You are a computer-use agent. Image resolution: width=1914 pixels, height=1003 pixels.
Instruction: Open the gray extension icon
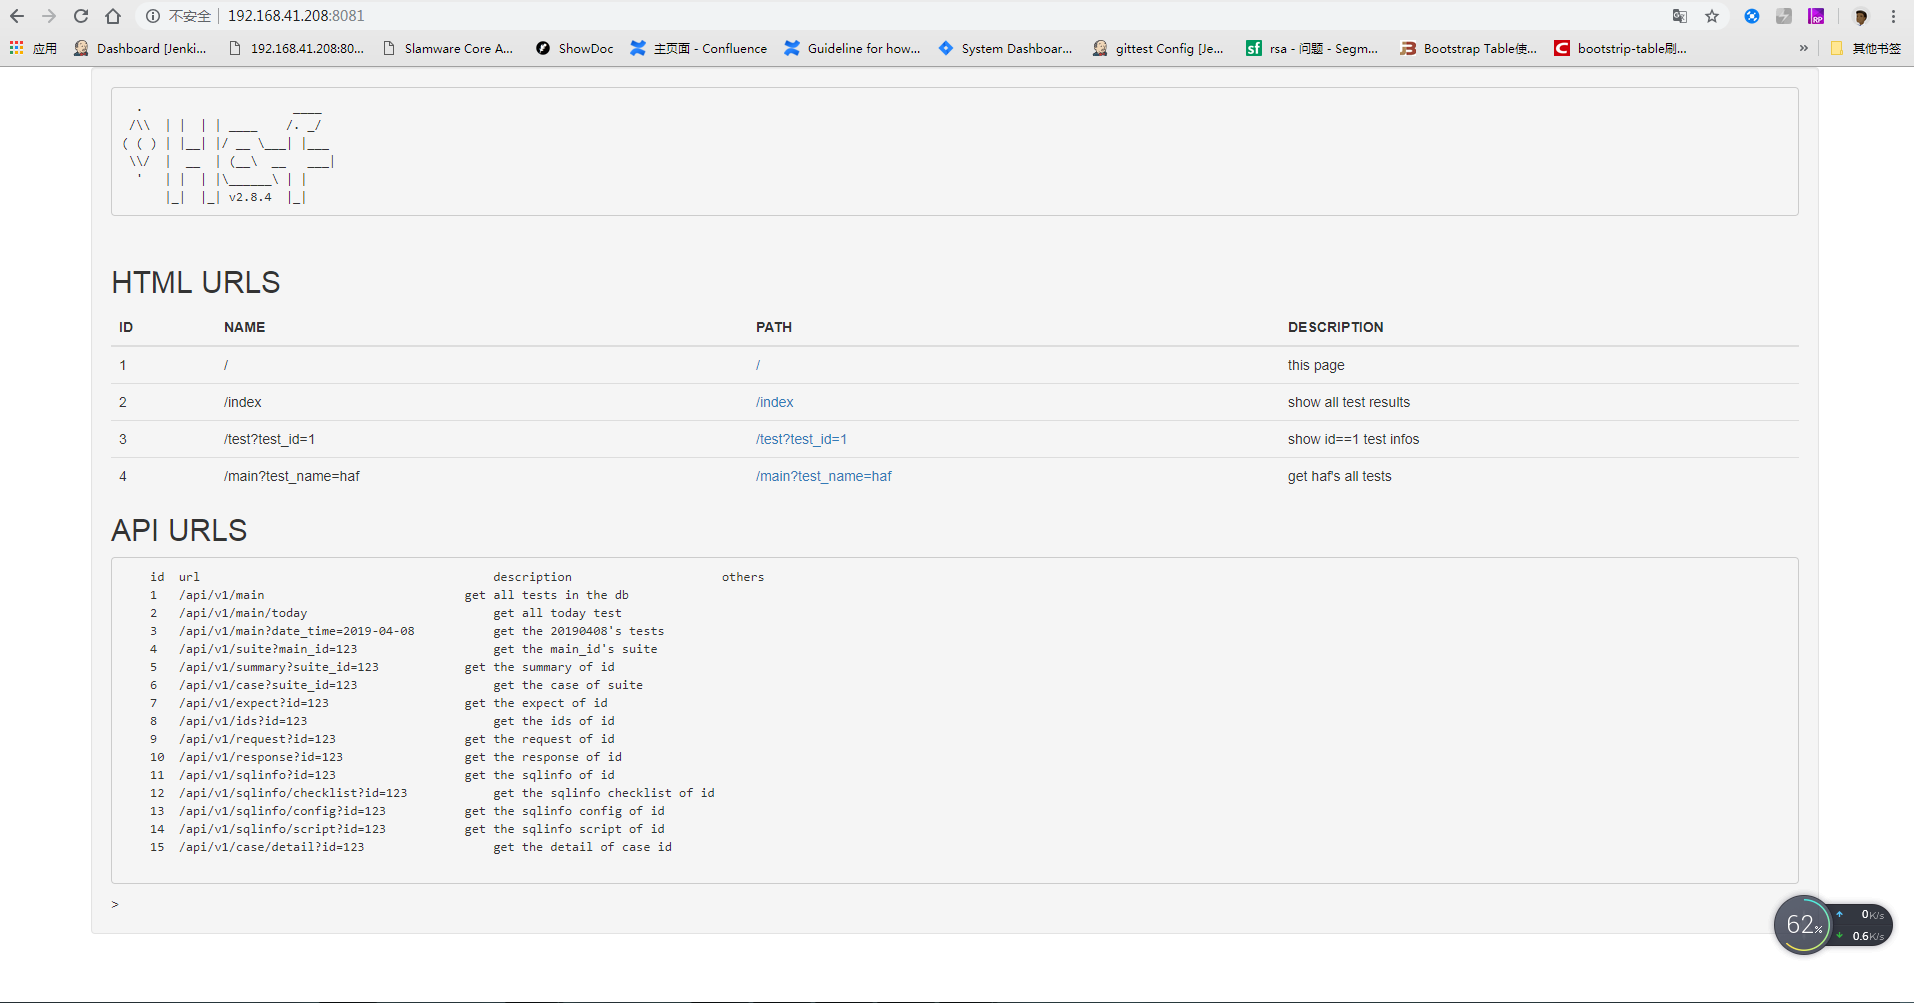1784,16
